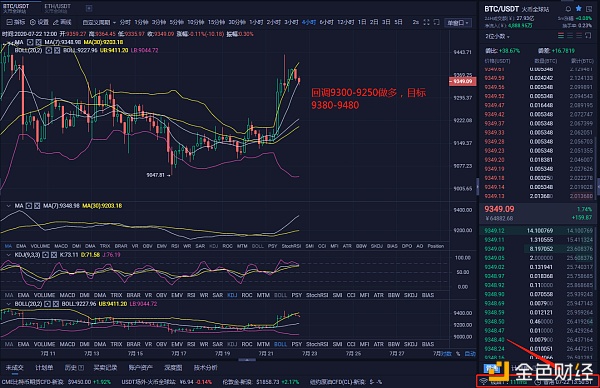The height and width of the screenshot is (388, 600).
Task: Open the 买卖记录 trade records tab
Action: click(105, 368)
